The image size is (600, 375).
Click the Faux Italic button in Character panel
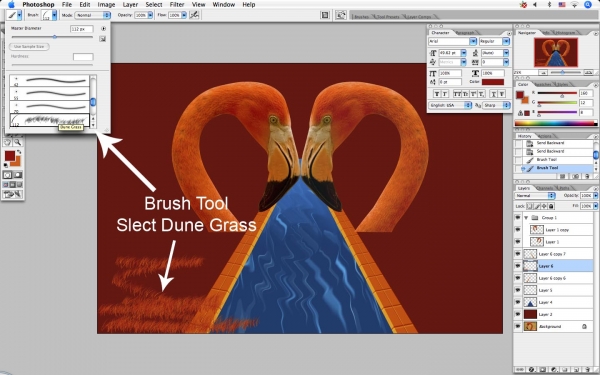pyautogui.click(x=445, y=93)
